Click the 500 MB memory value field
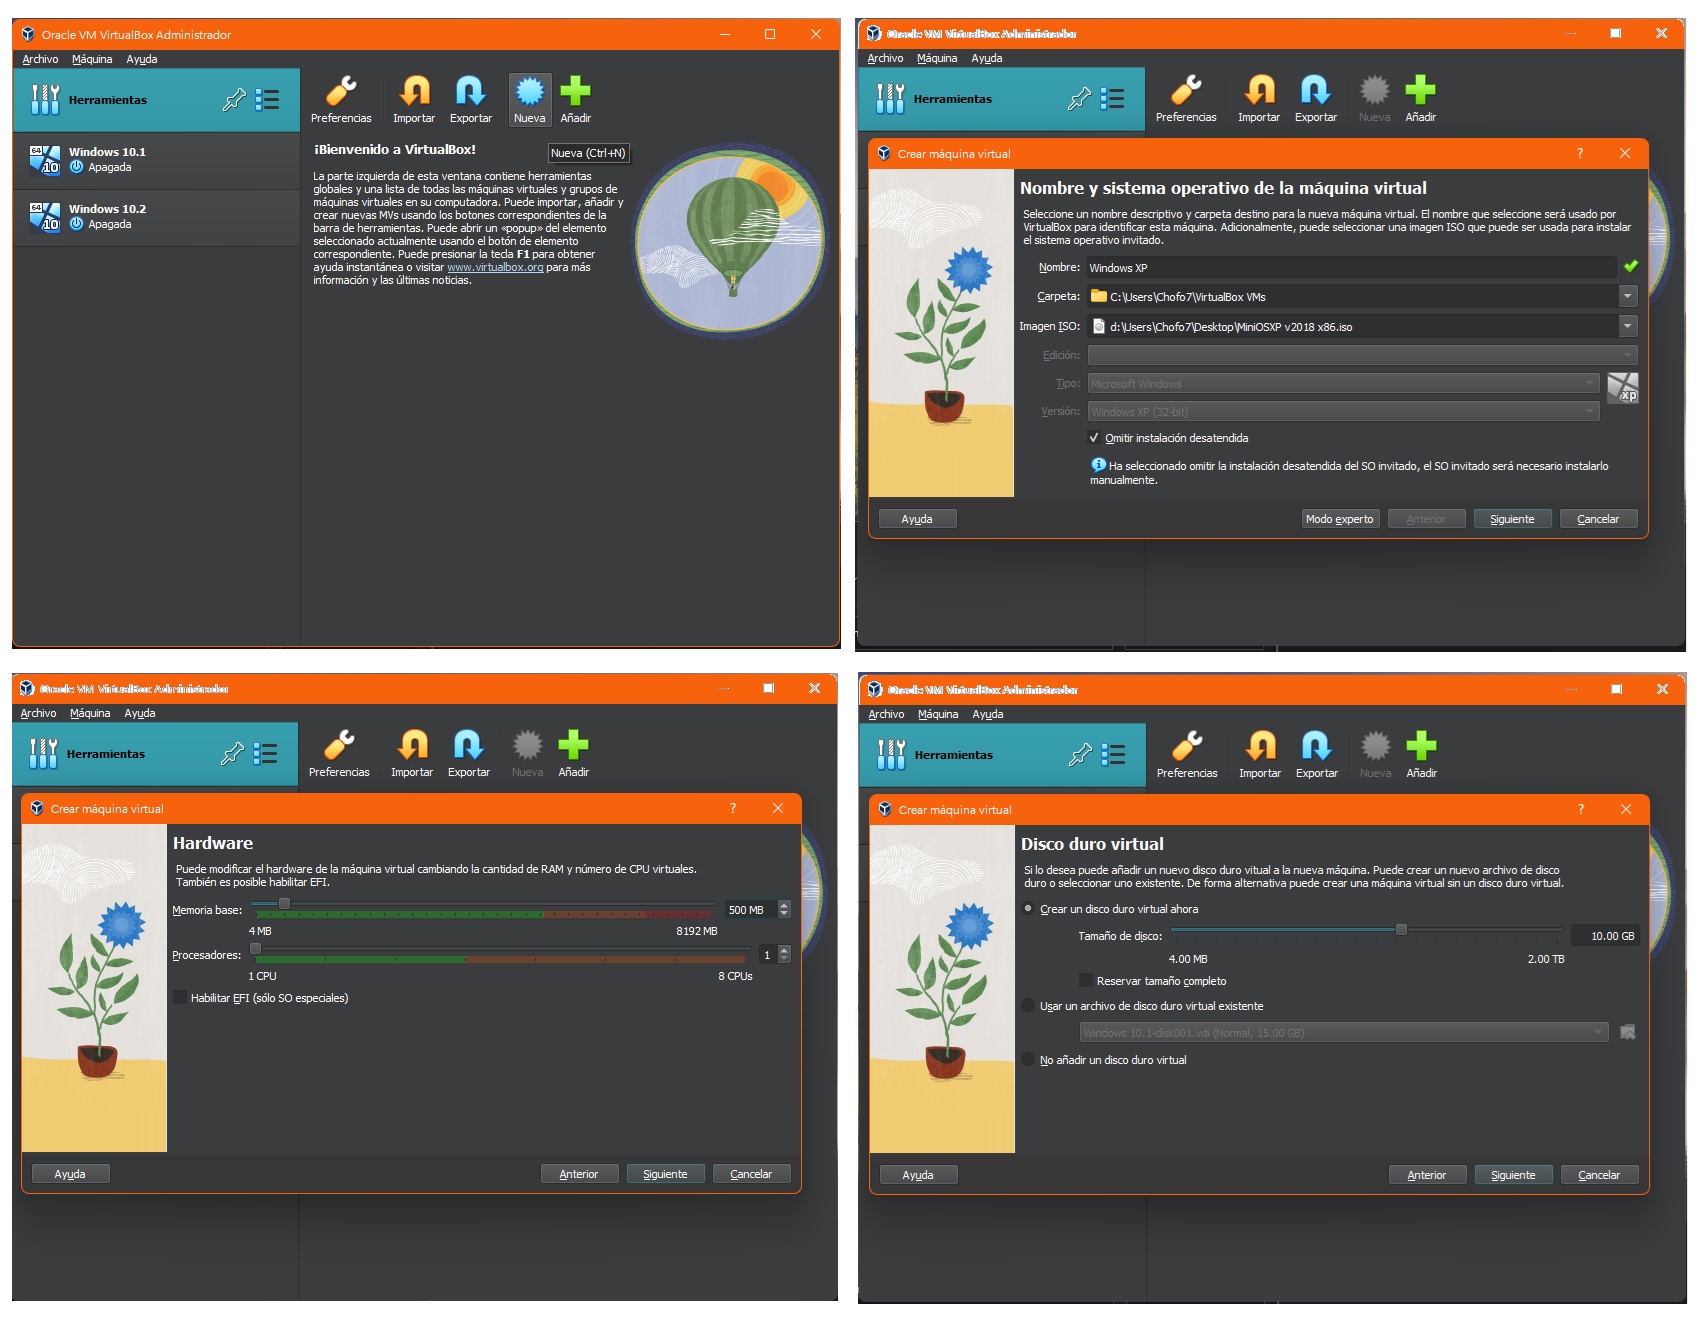This screenshot has height=1326, width=1697. pos(750,909)
